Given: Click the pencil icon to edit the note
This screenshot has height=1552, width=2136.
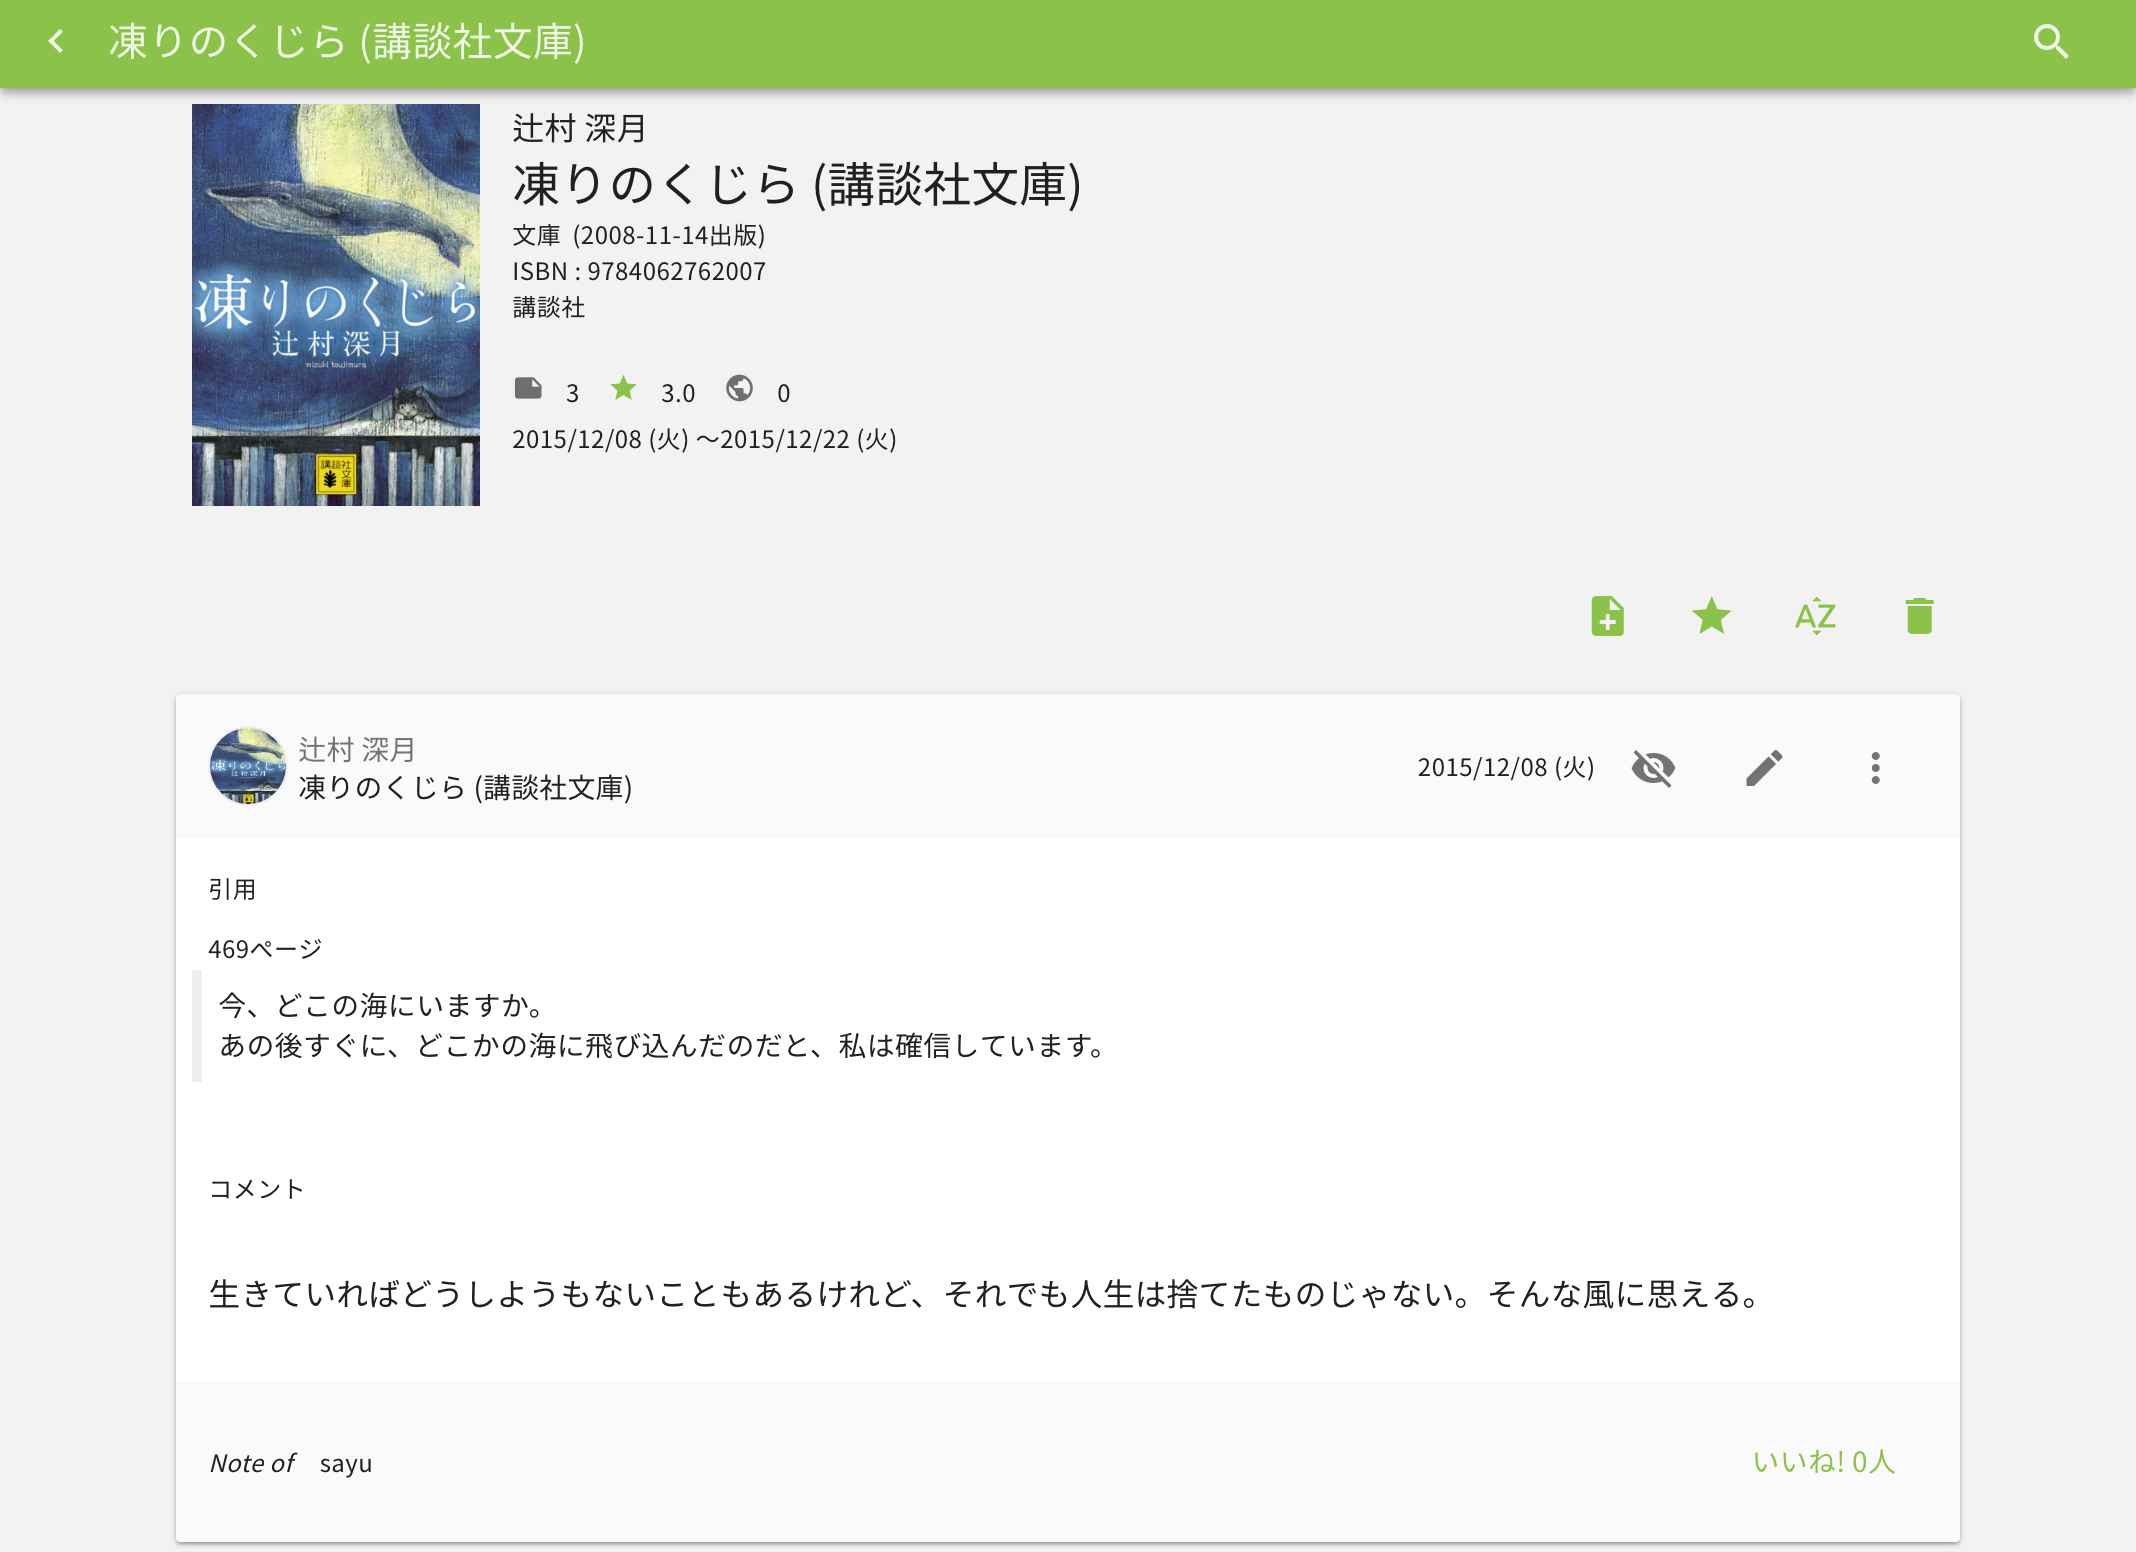Looking at the screenshot, I should coord(1765,767).
